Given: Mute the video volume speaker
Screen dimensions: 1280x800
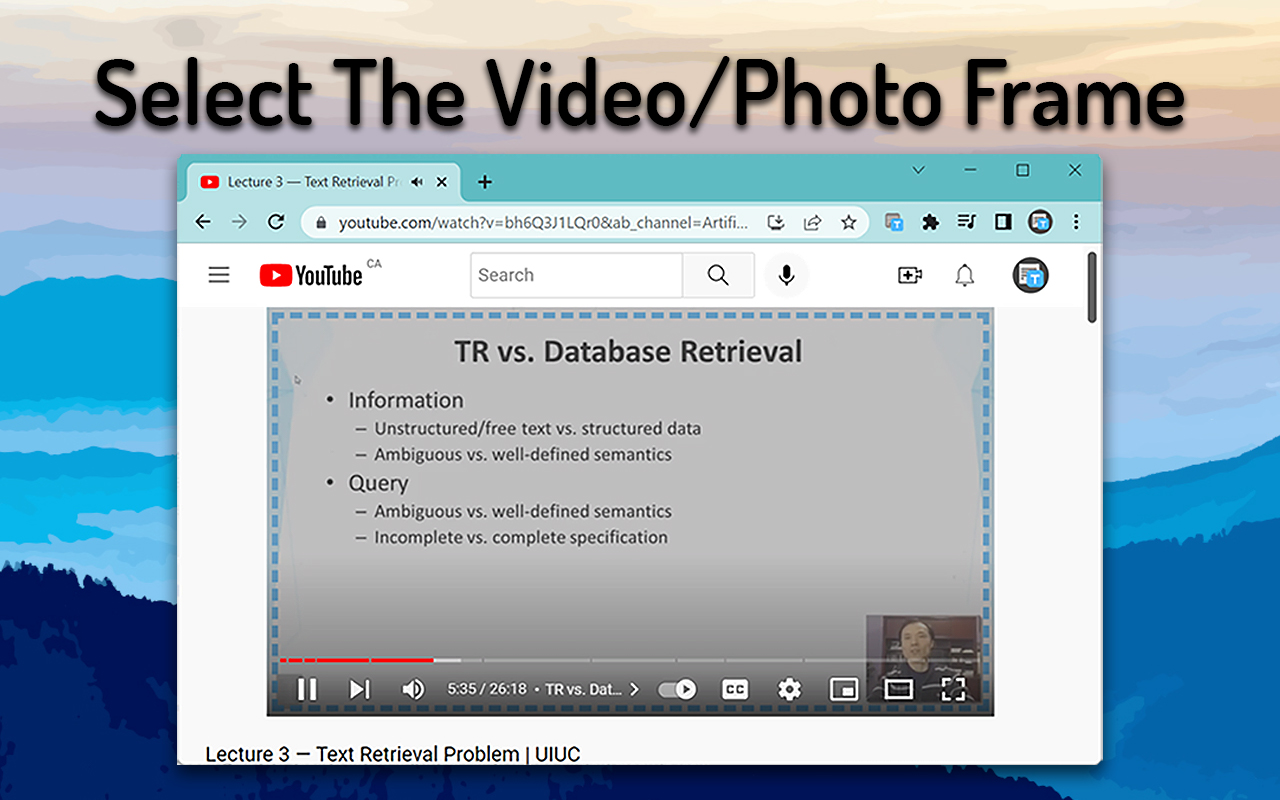Looking at the screenshot, I should pyautogui.click(x=412, y=689).
